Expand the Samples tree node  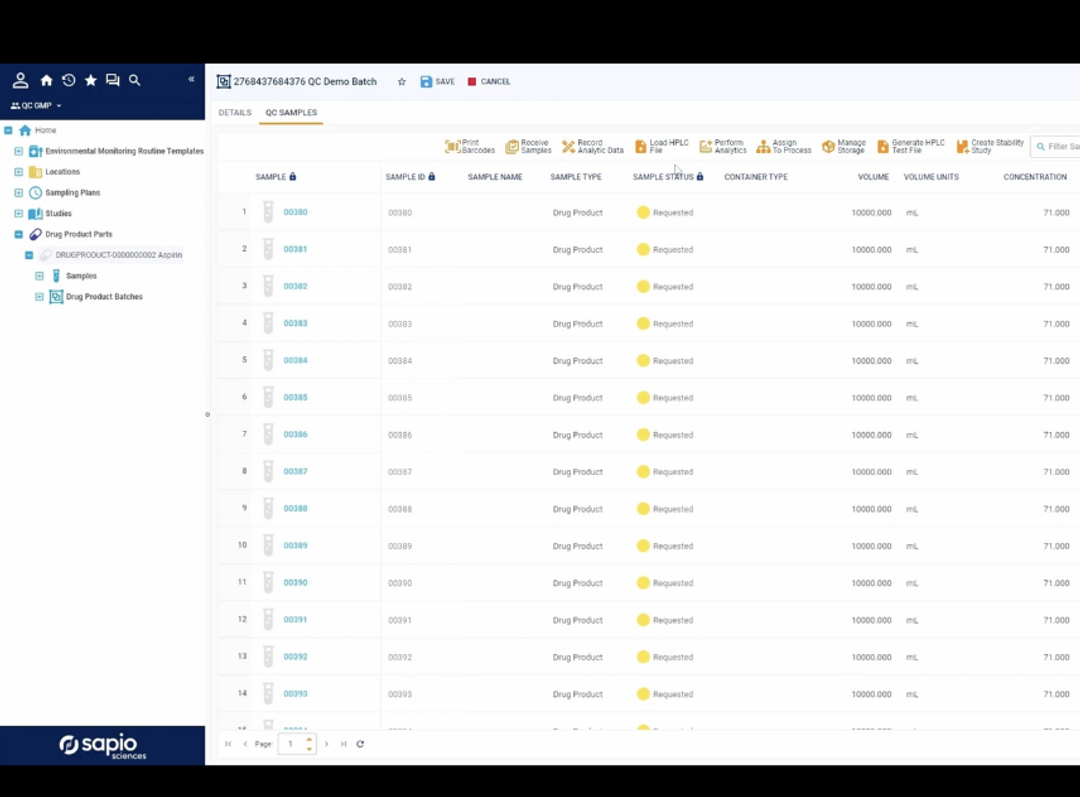point(40,275)
